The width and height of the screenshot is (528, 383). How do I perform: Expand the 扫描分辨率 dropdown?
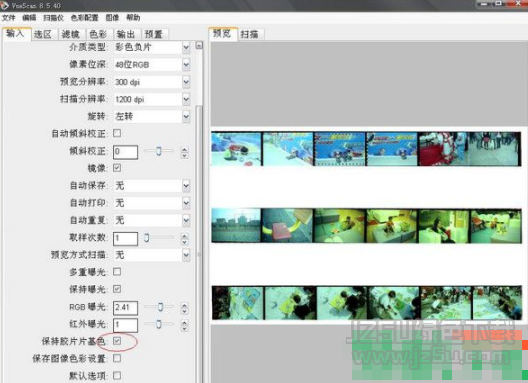(186, 99)
